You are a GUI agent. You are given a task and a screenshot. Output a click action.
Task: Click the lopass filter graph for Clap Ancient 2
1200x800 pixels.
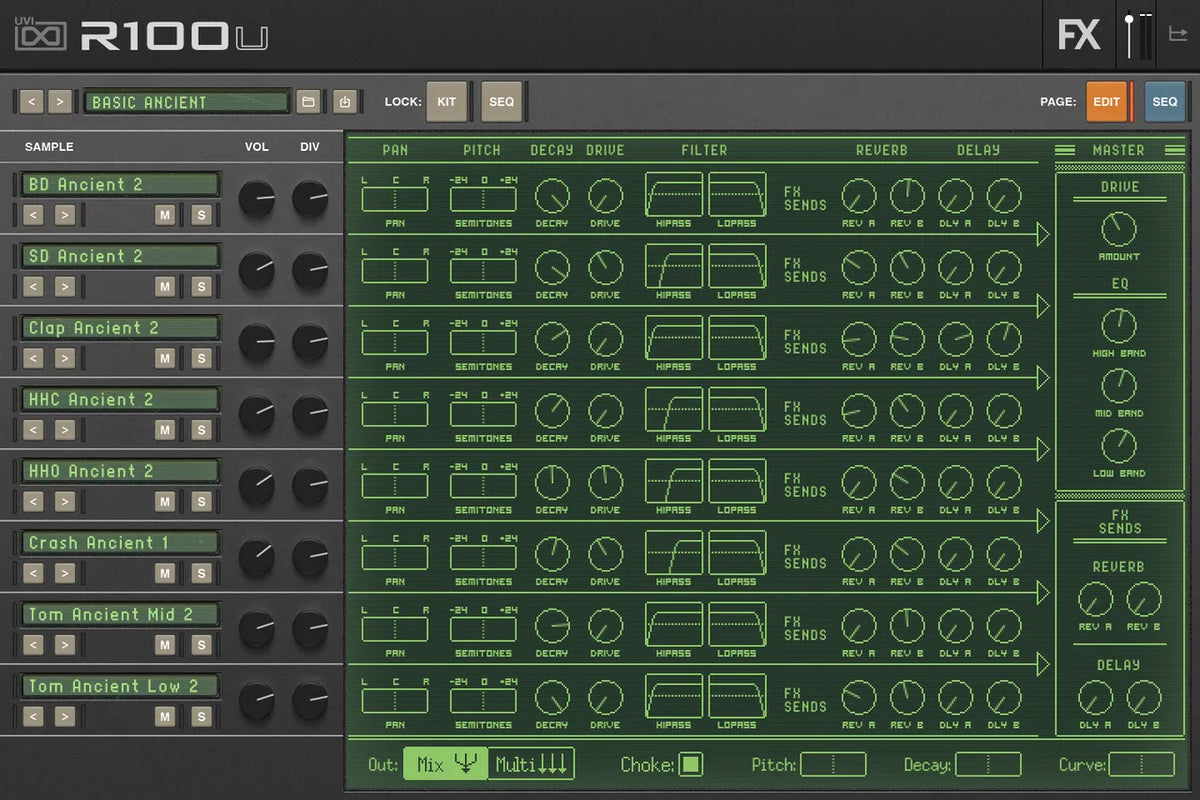pyautogui.click(x=737, y=337)
